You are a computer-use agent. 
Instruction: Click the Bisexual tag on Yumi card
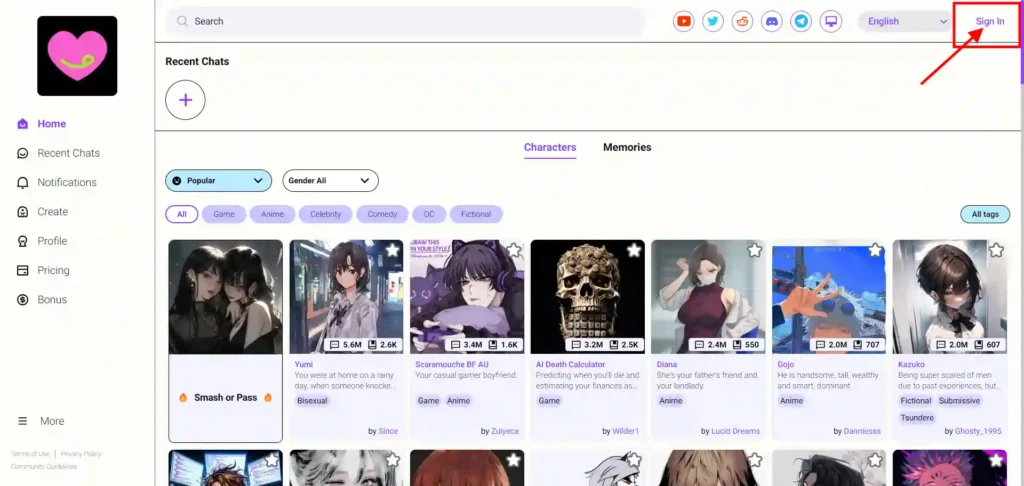click(x=312, y=400)
